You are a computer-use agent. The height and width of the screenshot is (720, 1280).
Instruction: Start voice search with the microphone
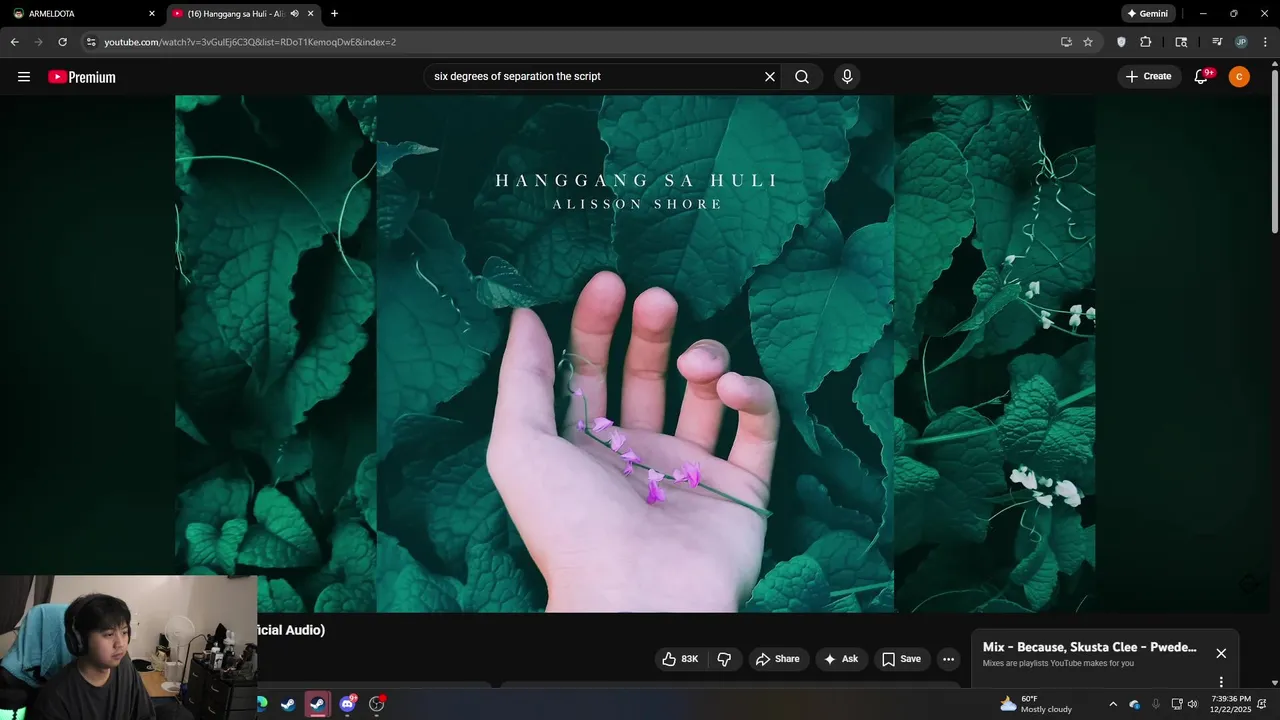coord(847,77)
